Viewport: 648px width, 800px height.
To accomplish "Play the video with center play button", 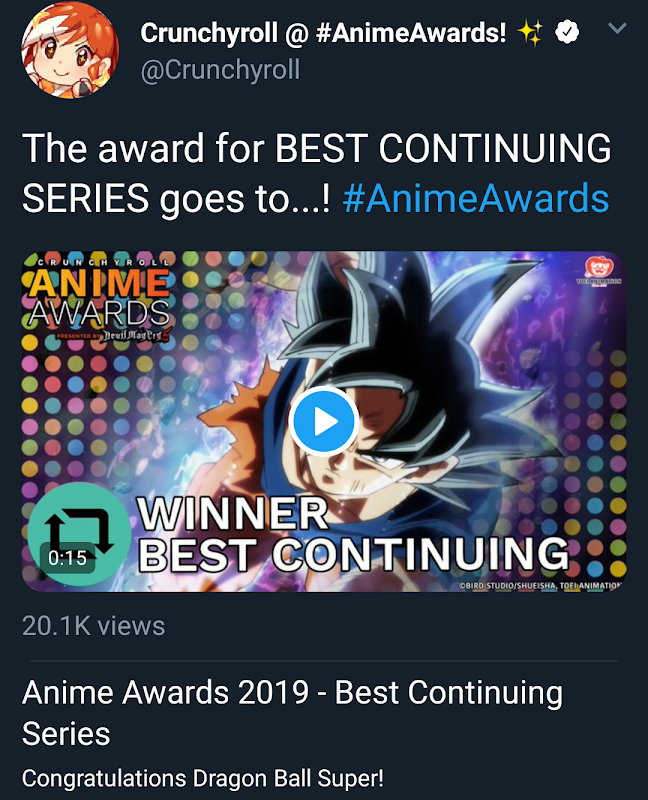I will pos(323,422).
